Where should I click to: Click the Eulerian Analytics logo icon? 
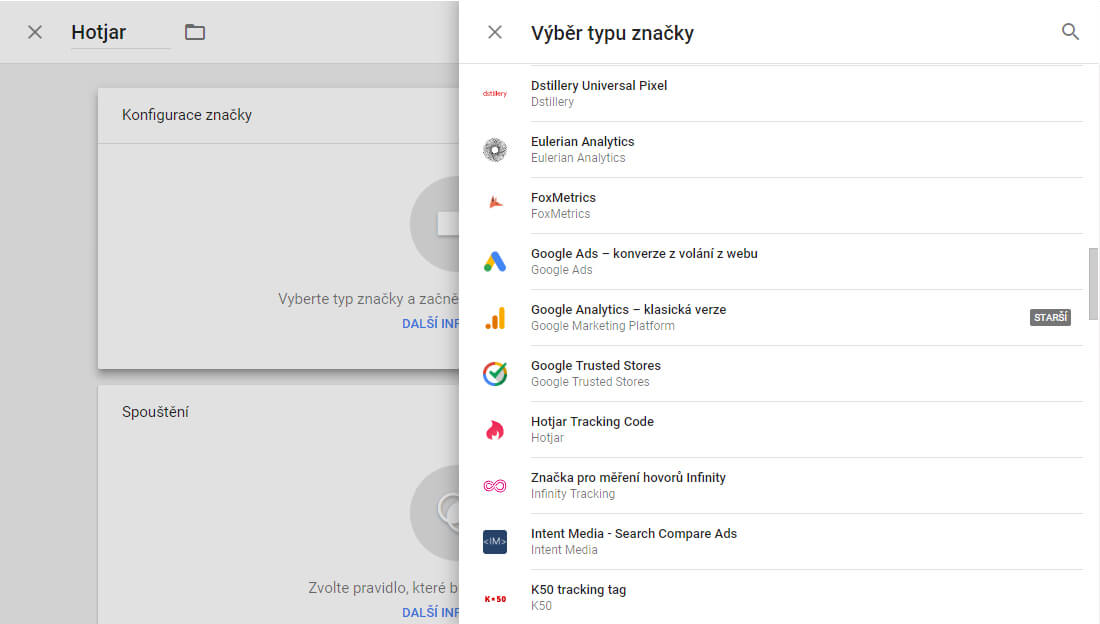pos(495,150)
